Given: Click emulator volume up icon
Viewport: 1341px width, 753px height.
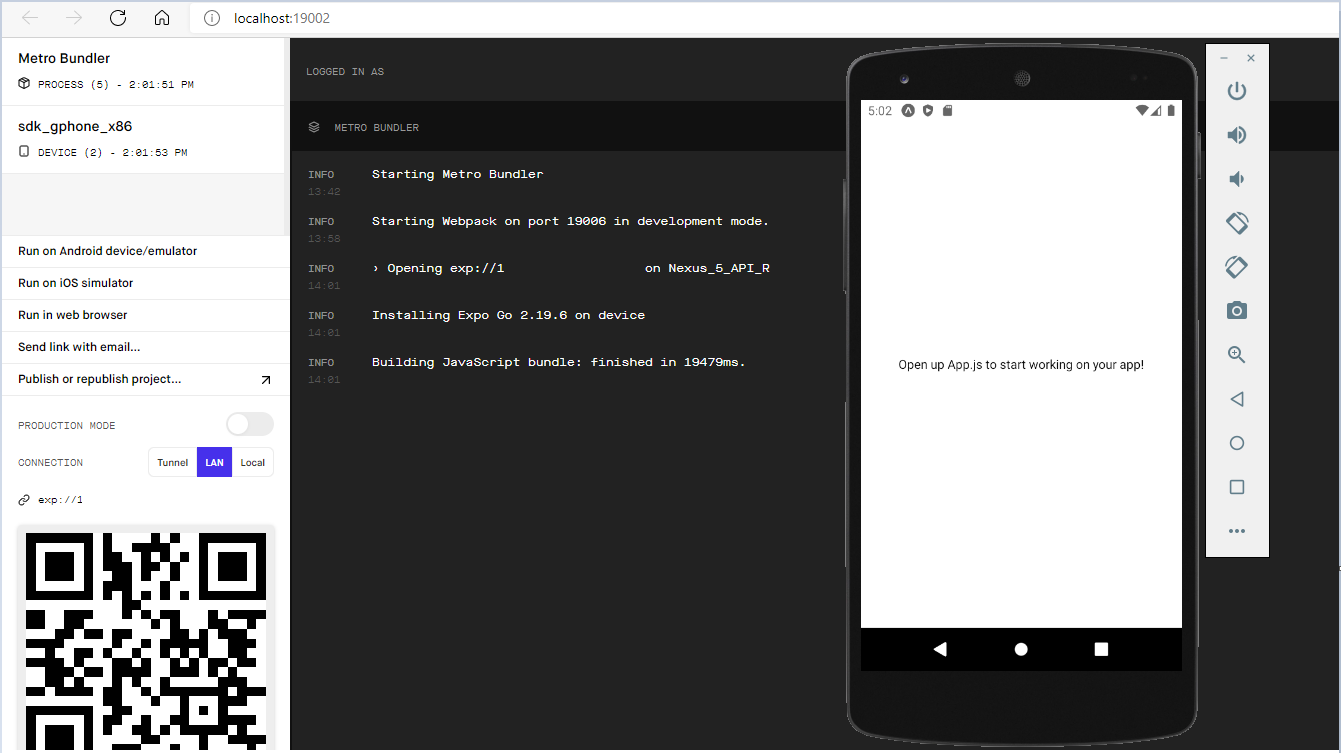Looking at the screenshot, I should coord(1237,135).
